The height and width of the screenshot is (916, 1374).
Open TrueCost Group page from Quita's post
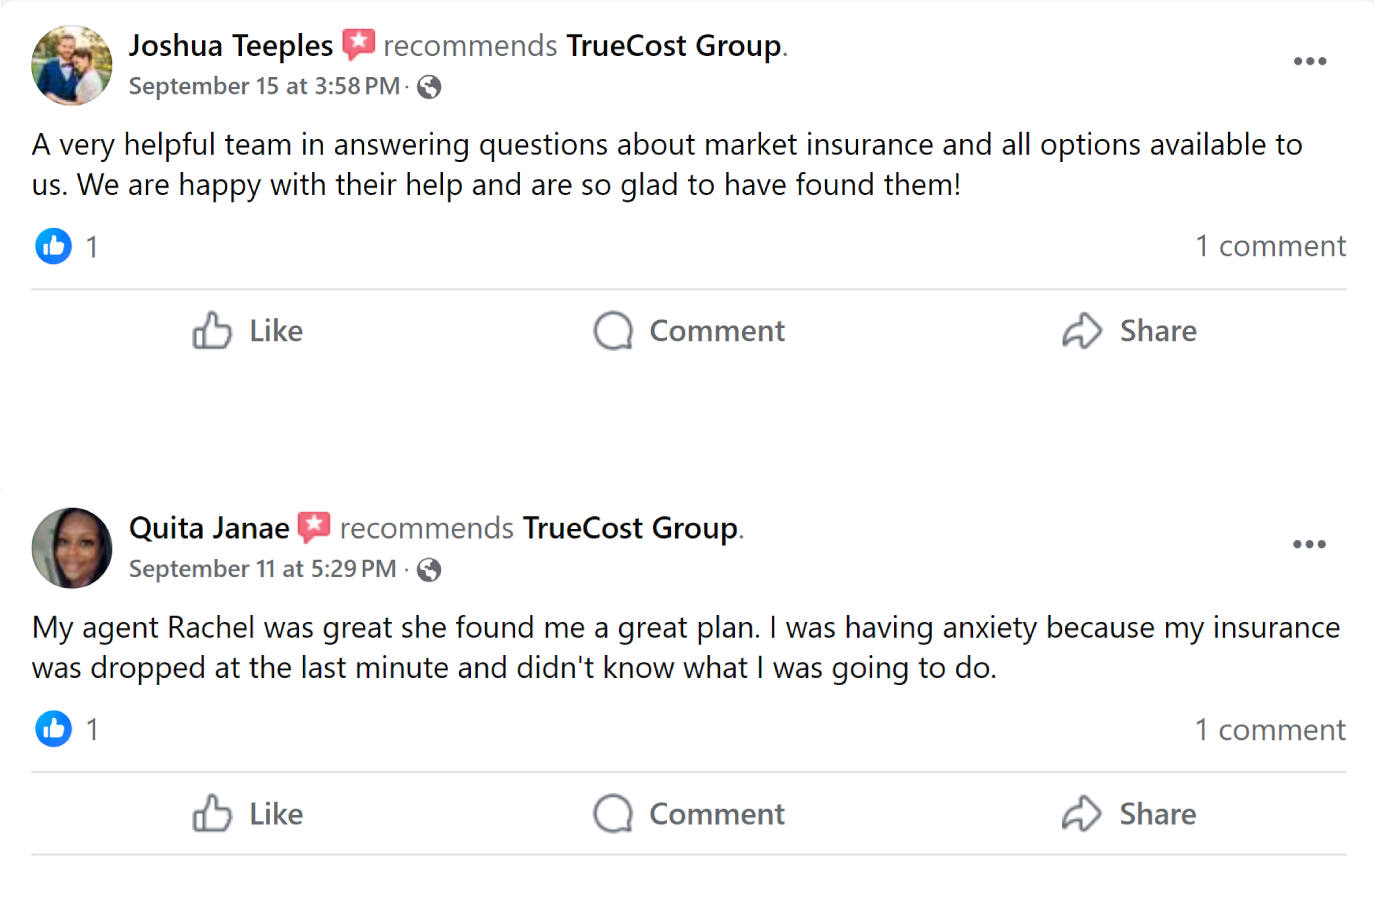(x=630, y=528)
